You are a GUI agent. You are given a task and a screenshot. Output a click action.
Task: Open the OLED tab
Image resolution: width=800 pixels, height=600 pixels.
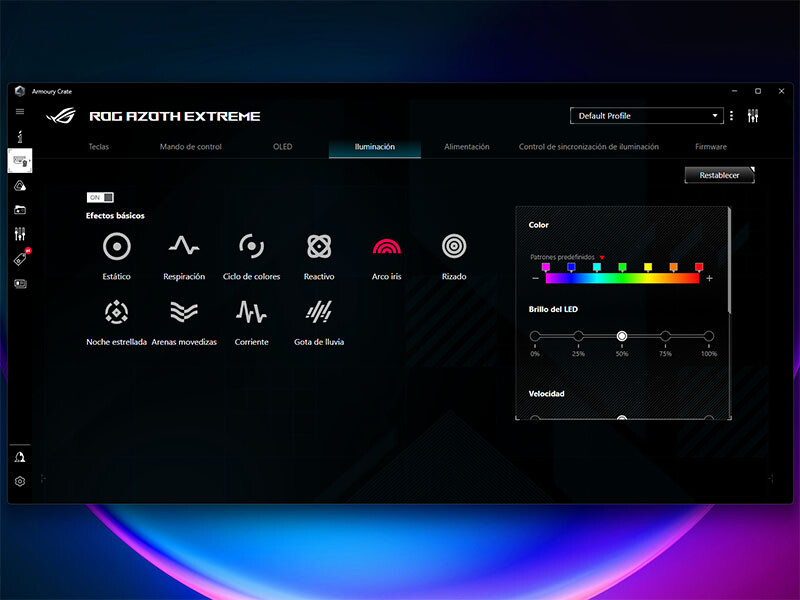[x=283, y=147]
